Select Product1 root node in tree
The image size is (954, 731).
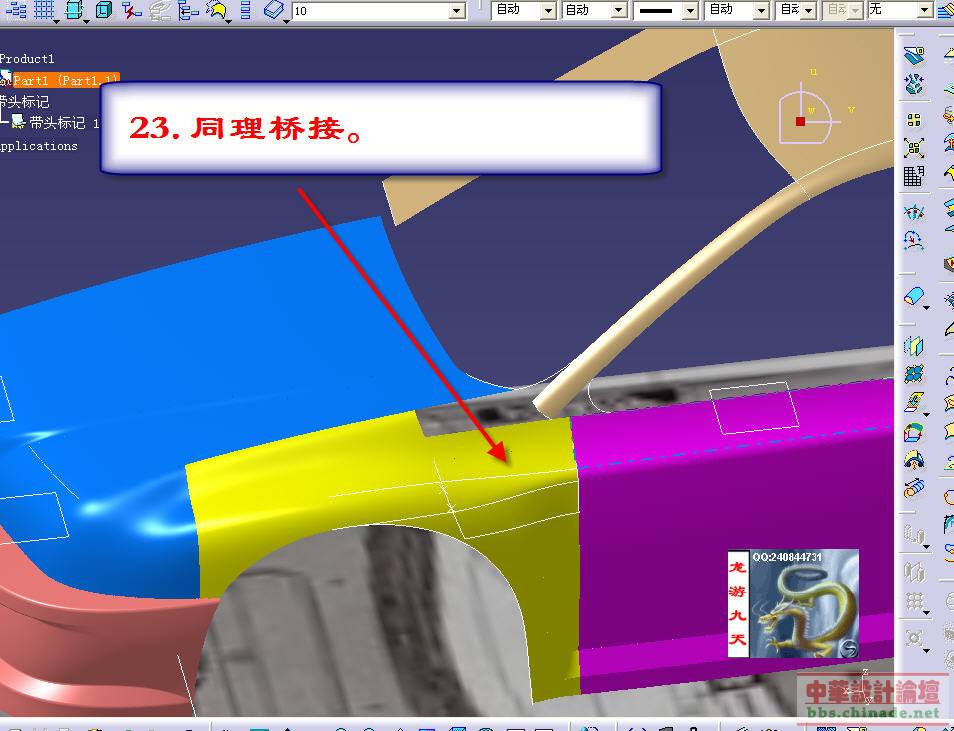point(27,59)
